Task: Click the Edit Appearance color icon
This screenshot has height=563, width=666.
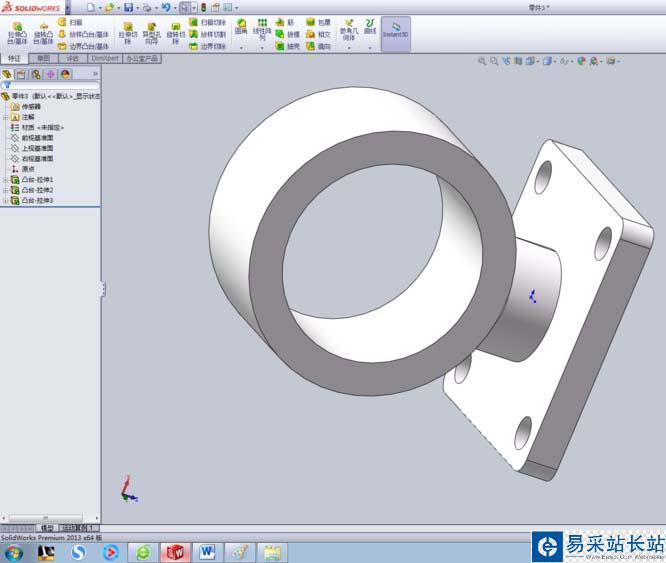Action: (x=581, y=61)
